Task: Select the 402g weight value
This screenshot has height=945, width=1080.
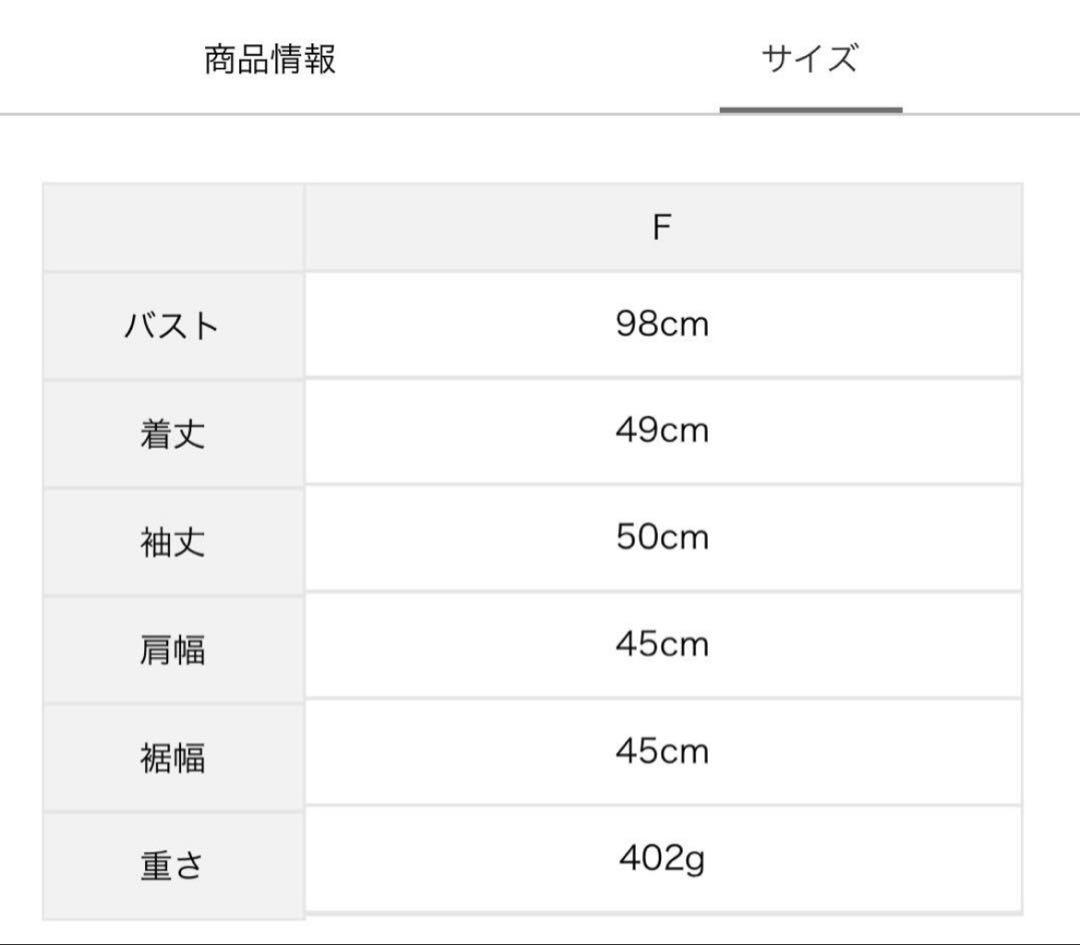Action: [663, 858]
